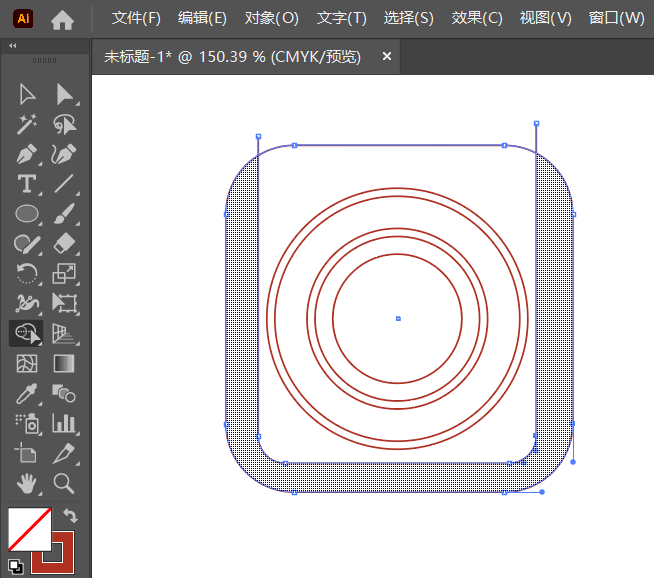Open the 编辑(E) menu
This screenshot has height=578, width=654.
202,18
